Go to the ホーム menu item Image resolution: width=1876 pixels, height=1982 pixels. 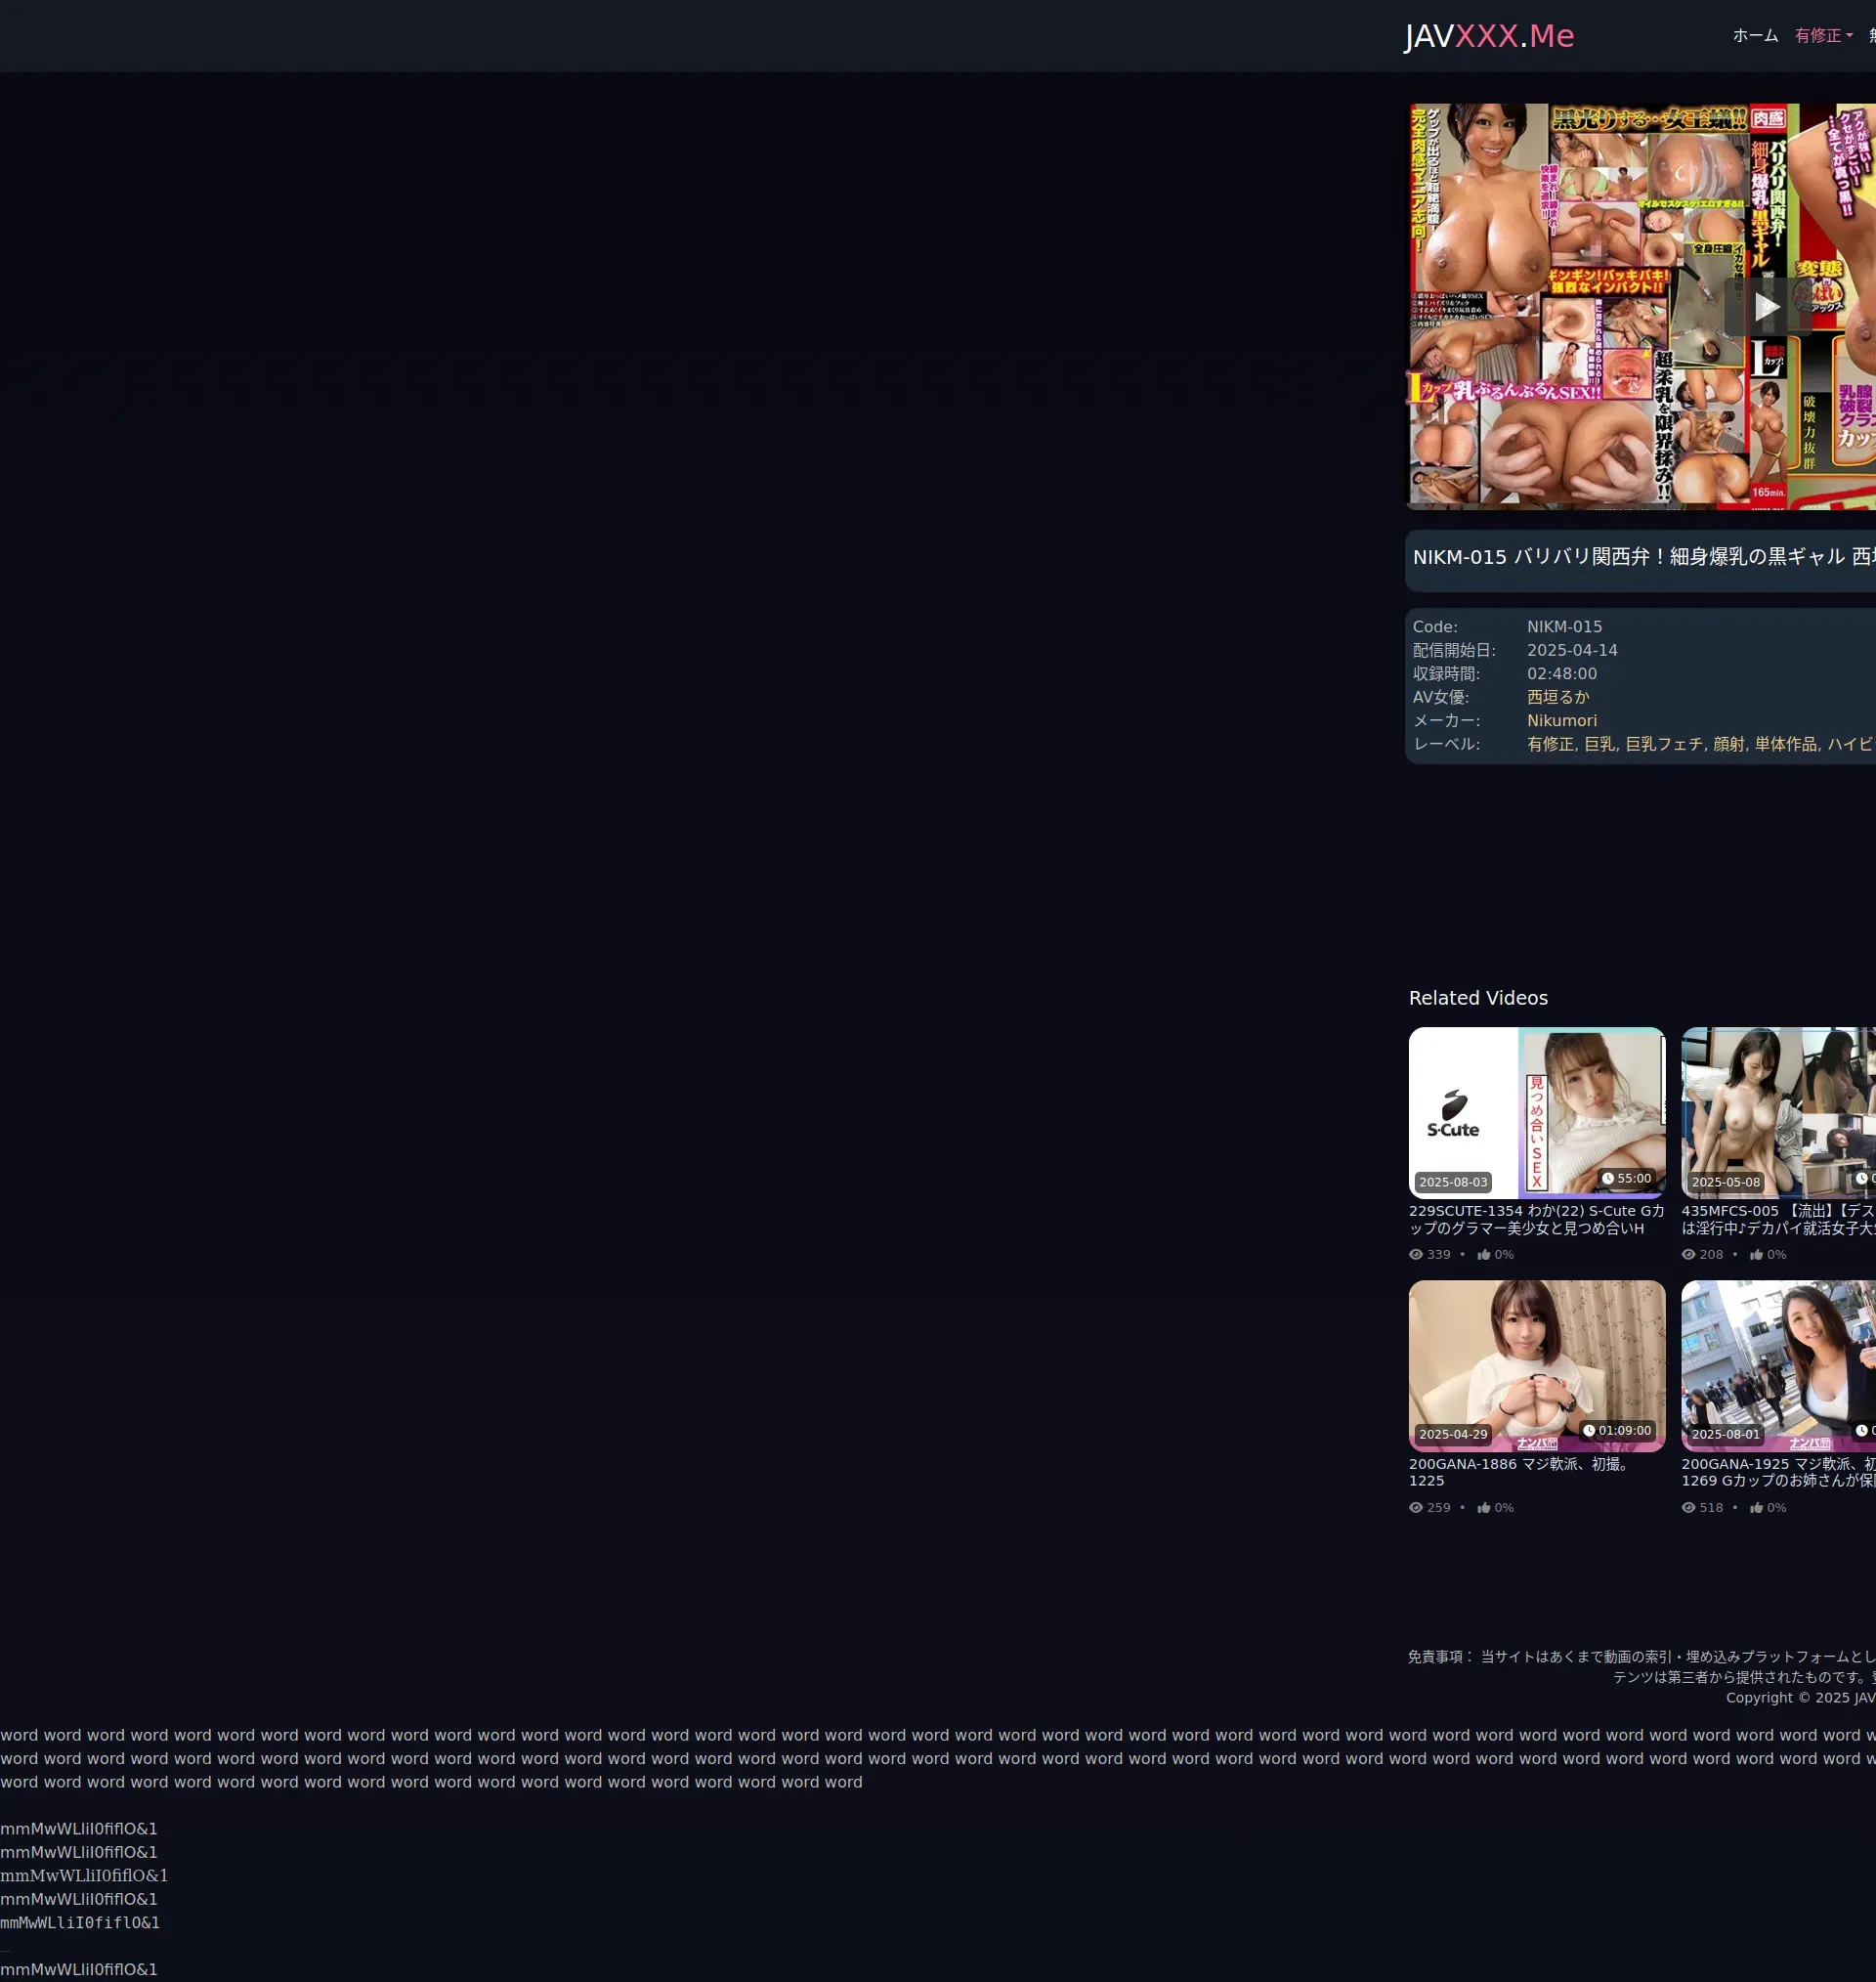(x=1755, y=36)
